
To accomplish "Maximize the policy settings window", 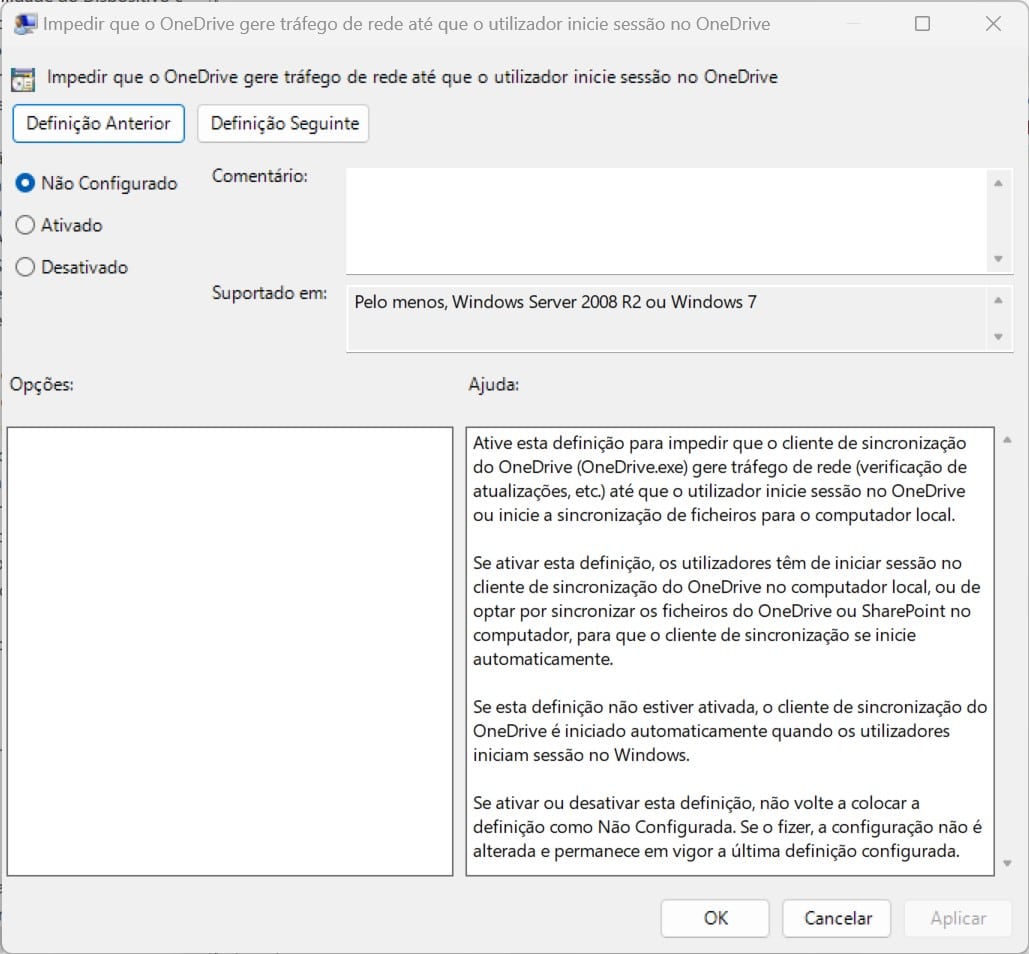I will [x=922, y=24].
